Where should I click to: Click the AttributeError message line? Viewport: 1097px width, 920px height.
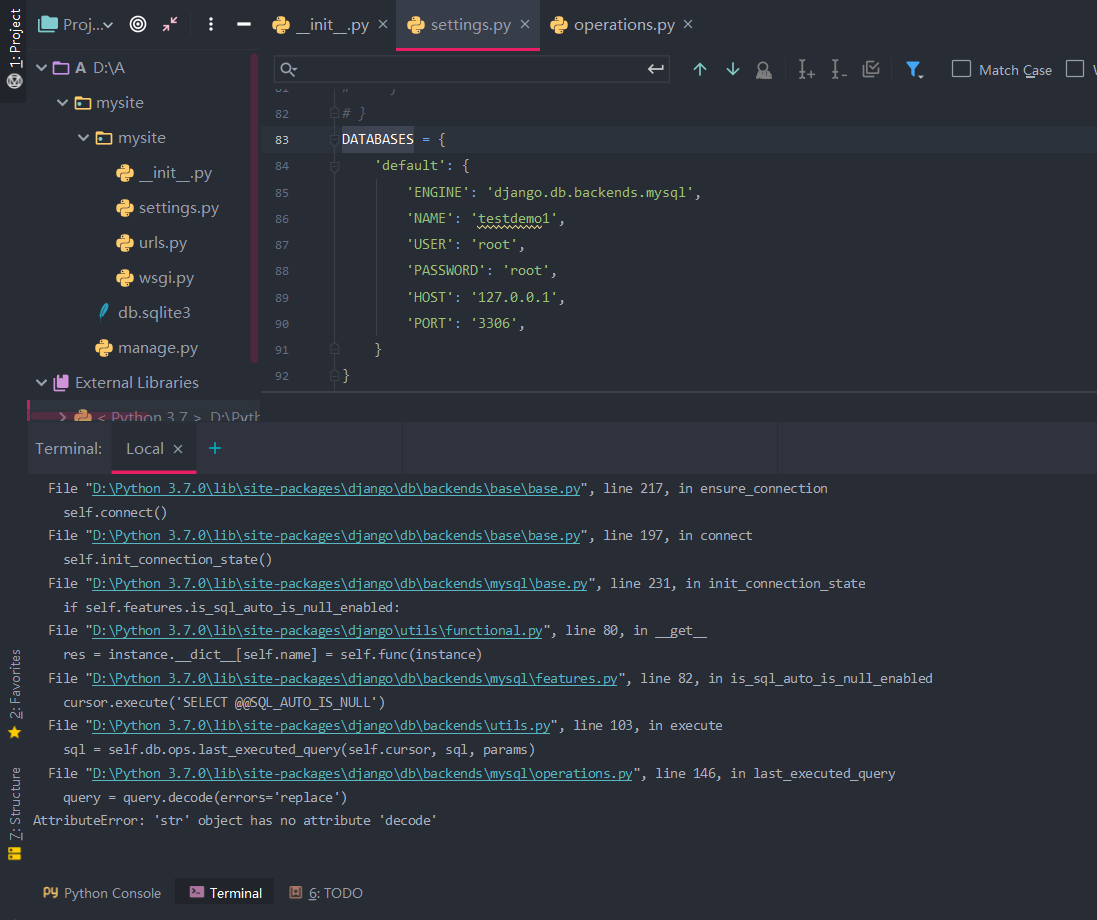(235, 821)
